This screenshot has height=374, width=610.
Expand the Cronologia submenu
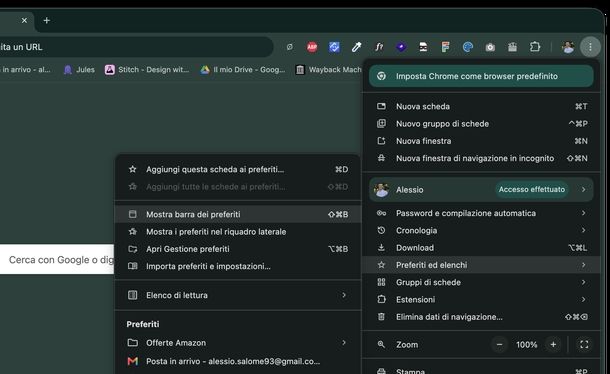482,230
